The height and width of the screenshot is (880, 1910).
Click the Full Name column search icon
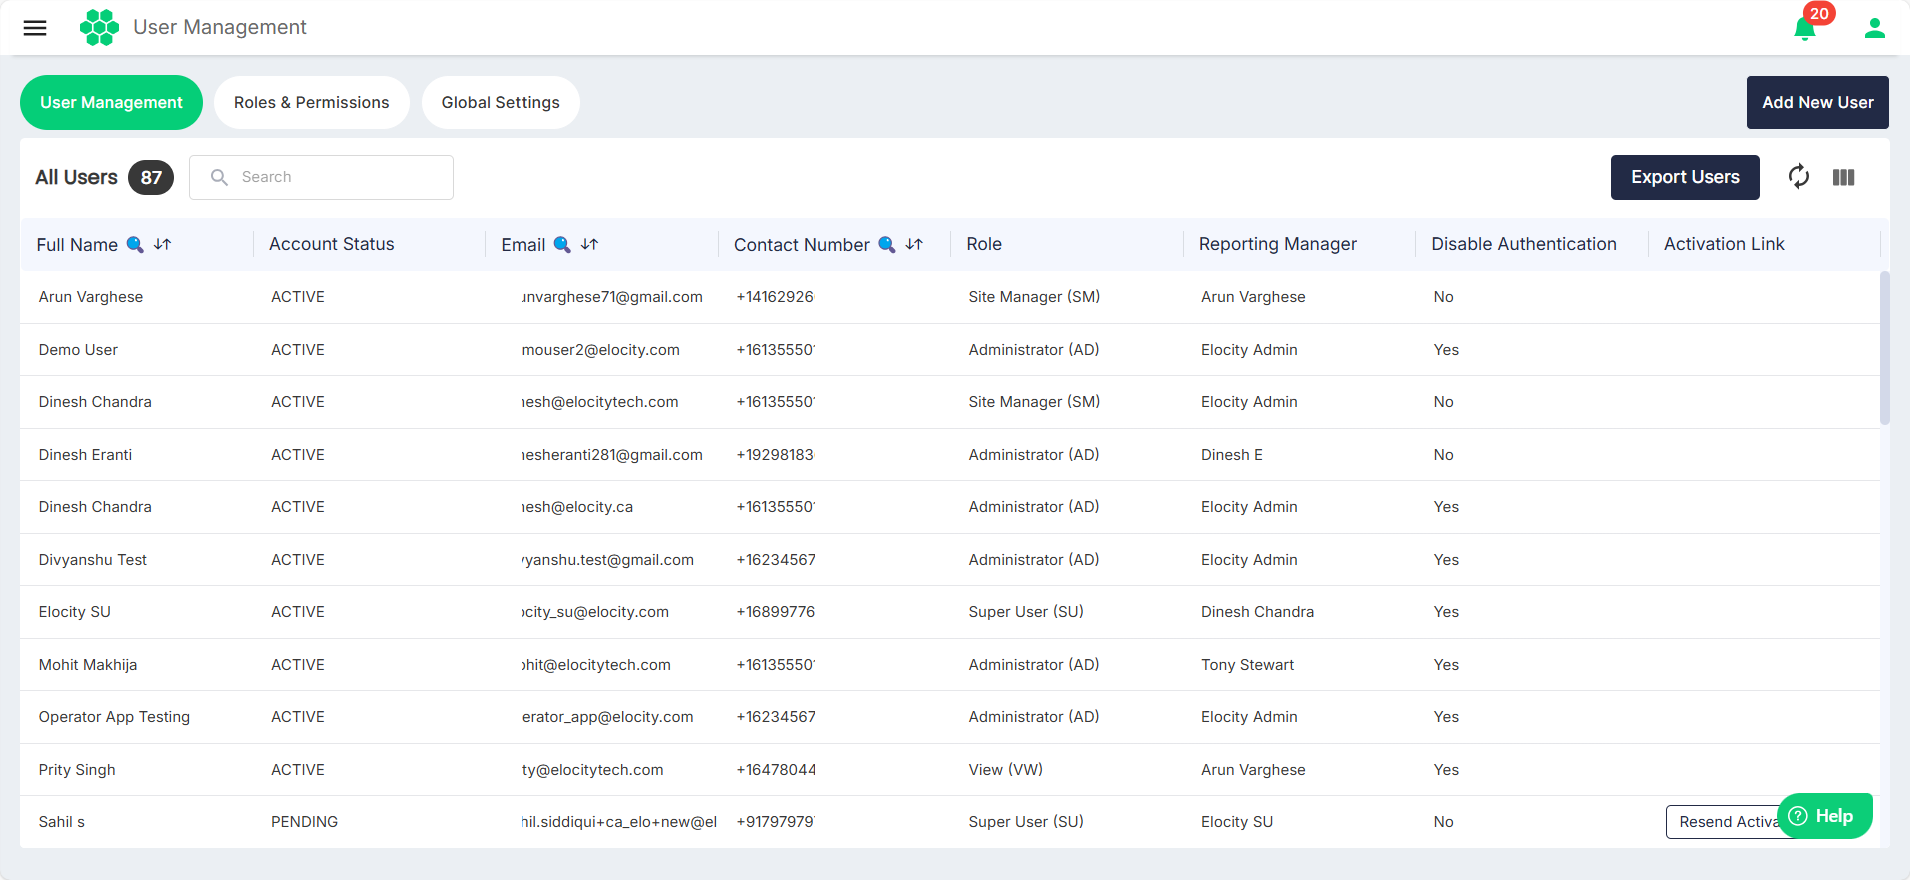point(135,244)
